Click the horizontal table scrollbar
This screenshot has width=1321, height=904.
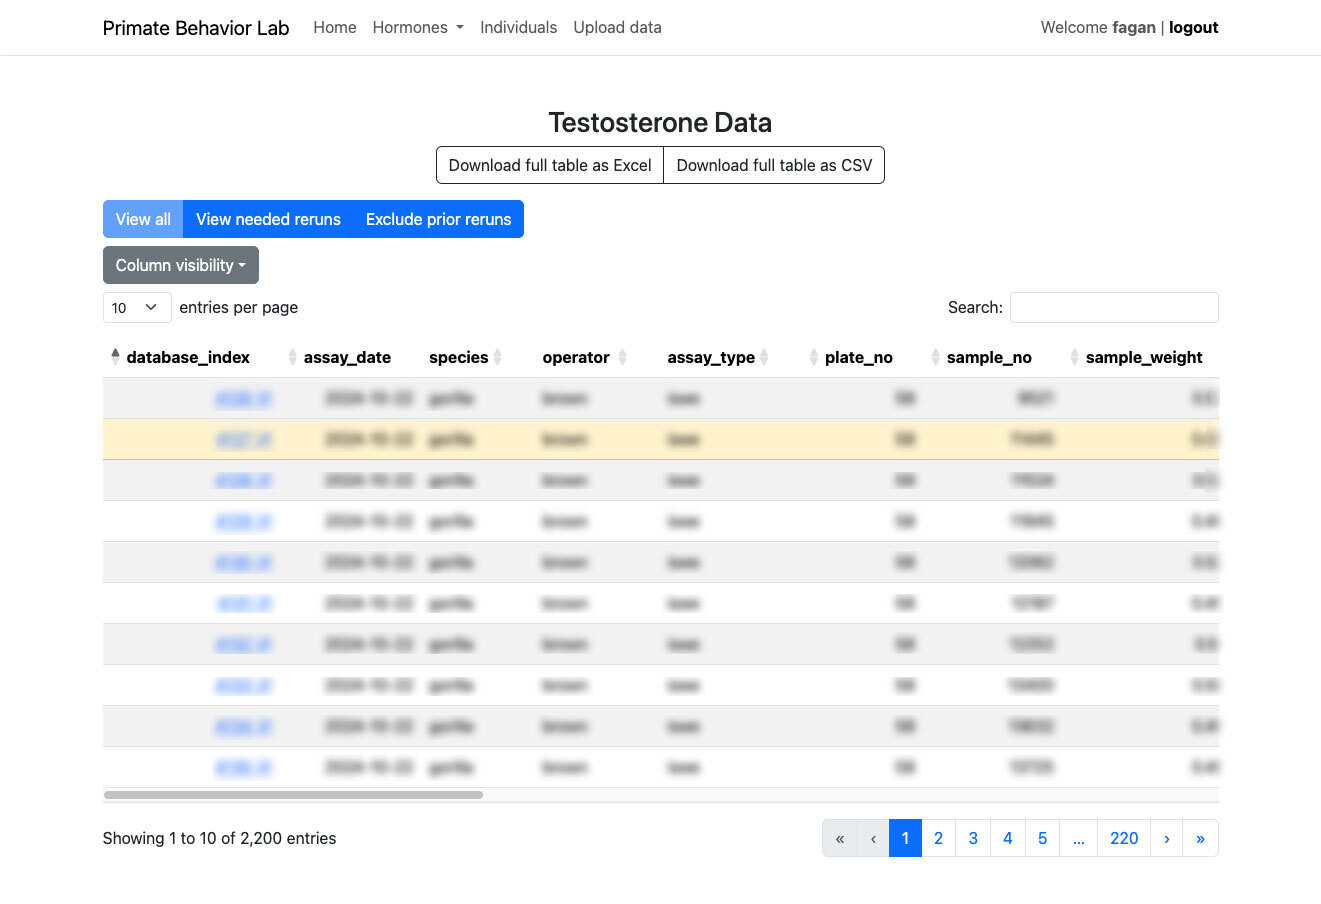tap(293, 795)
